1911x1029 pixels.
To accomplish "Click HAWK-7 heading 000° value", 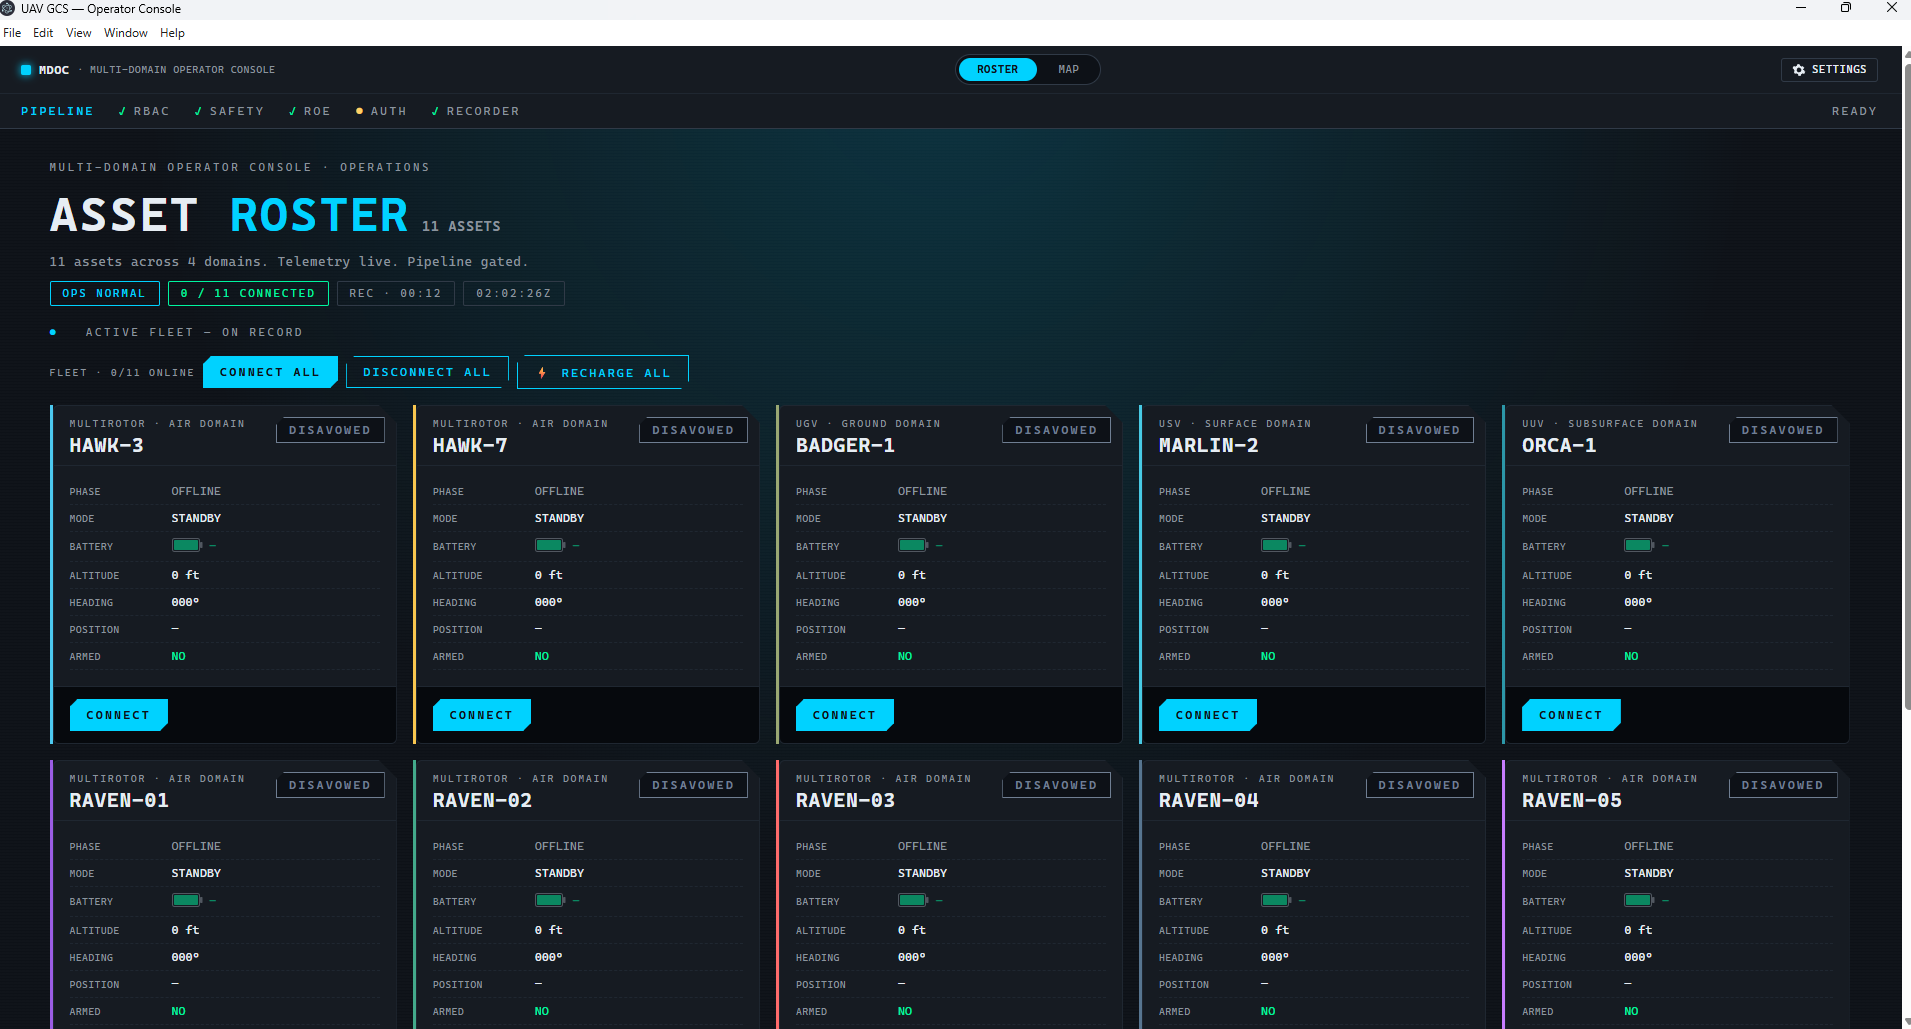I will [x=548, y=602].
